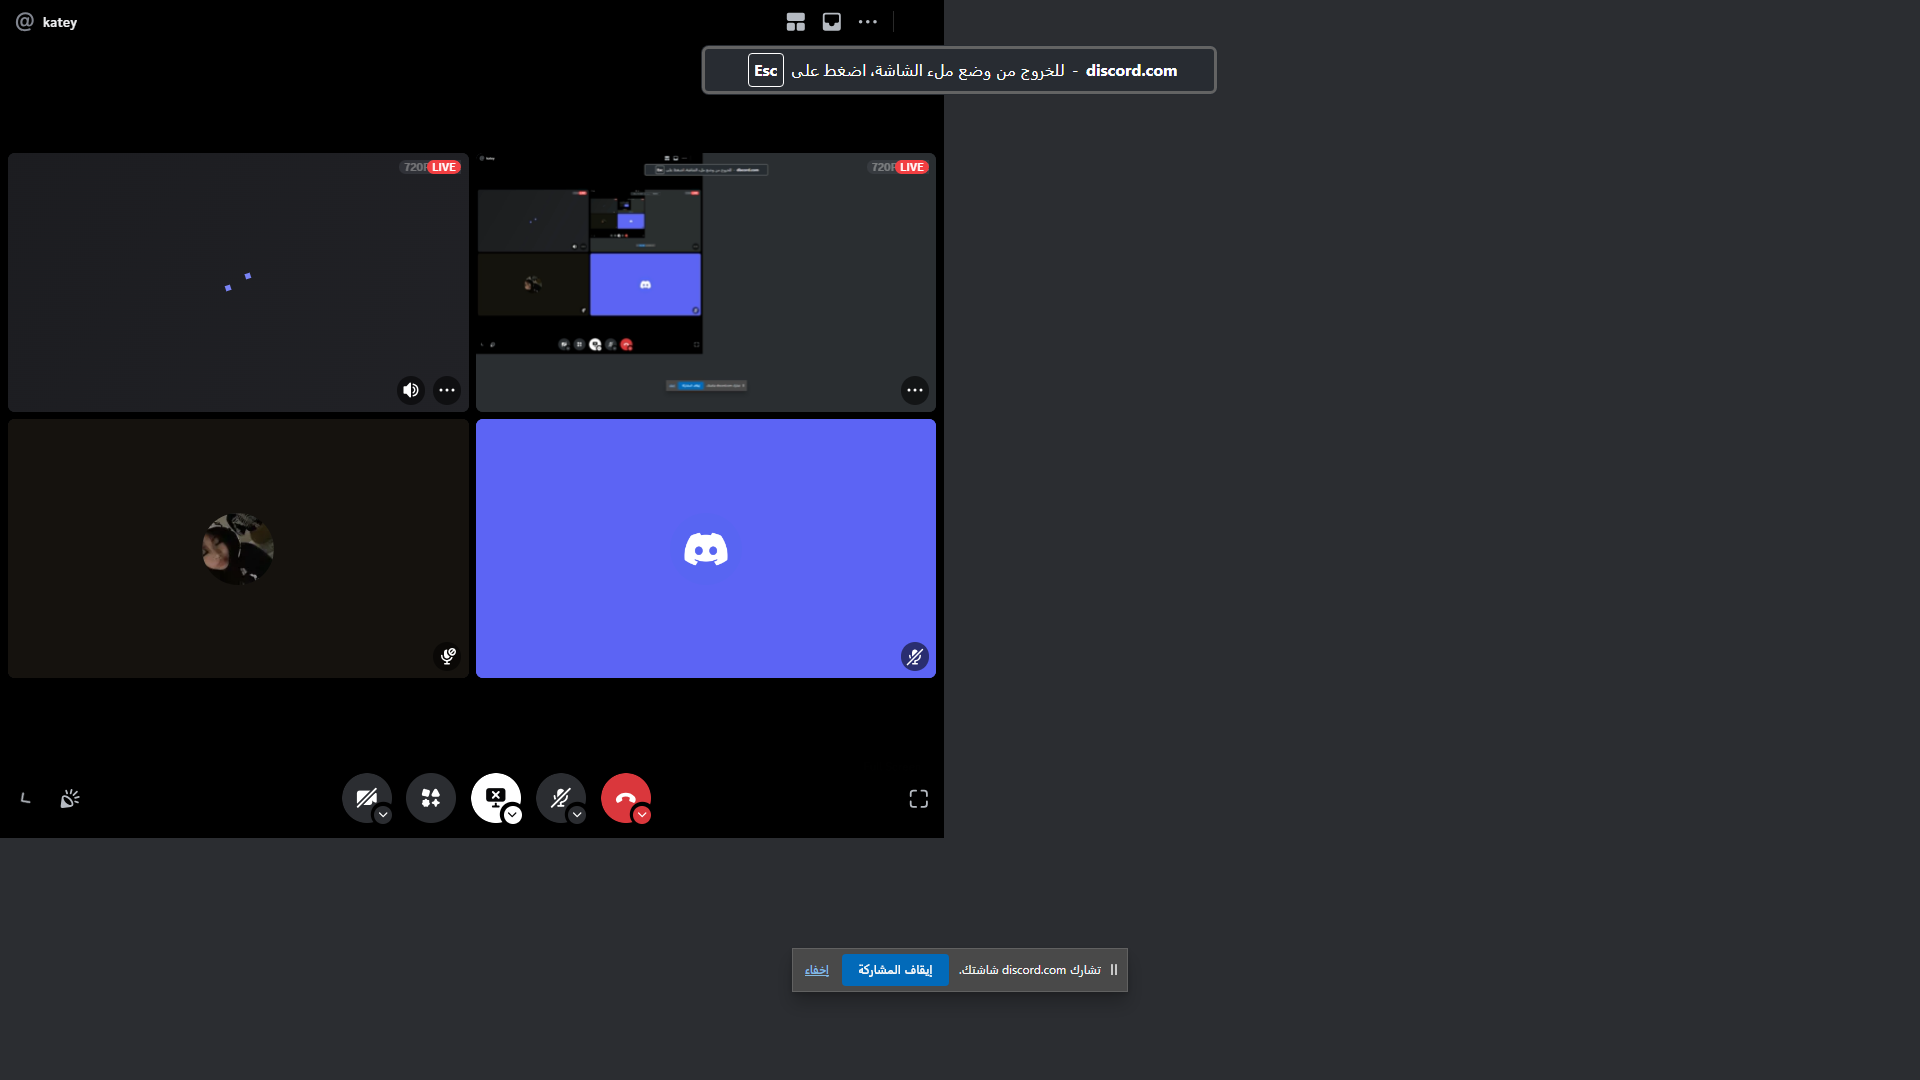Viewport: 1920px width, 1080px height.
Task: Click the Esc key hint in the notification
Action: tap(766, 70)
